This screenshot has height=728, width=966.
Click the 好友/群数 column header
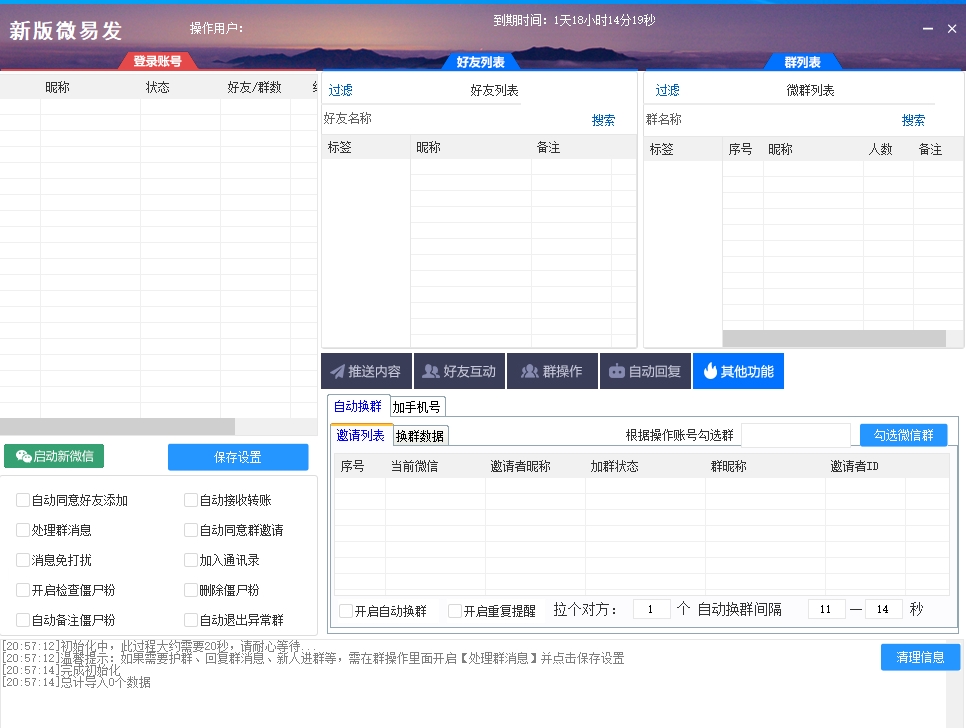point(254,87)
